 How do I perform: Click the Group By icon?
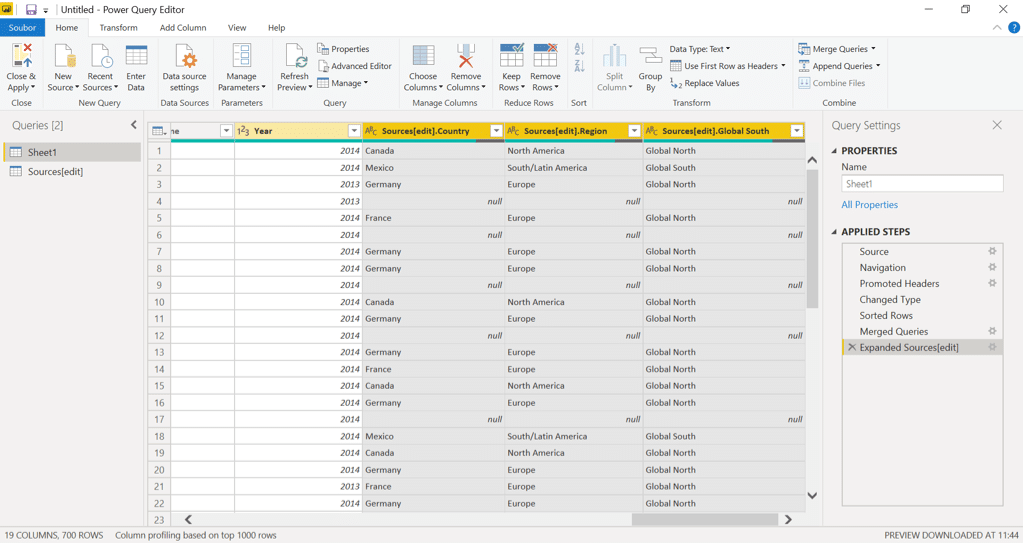point(650,56)
